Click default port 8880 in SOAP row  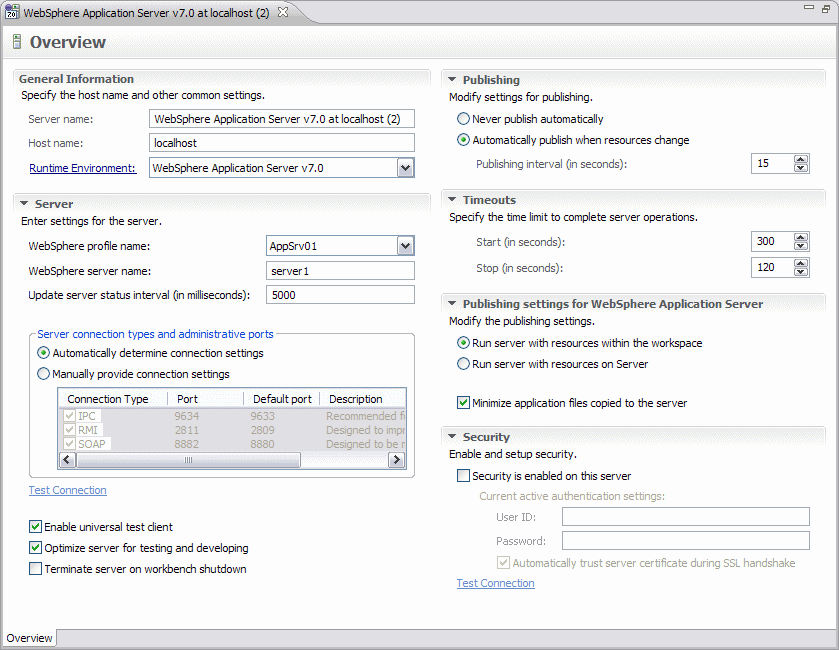(262, 444)
